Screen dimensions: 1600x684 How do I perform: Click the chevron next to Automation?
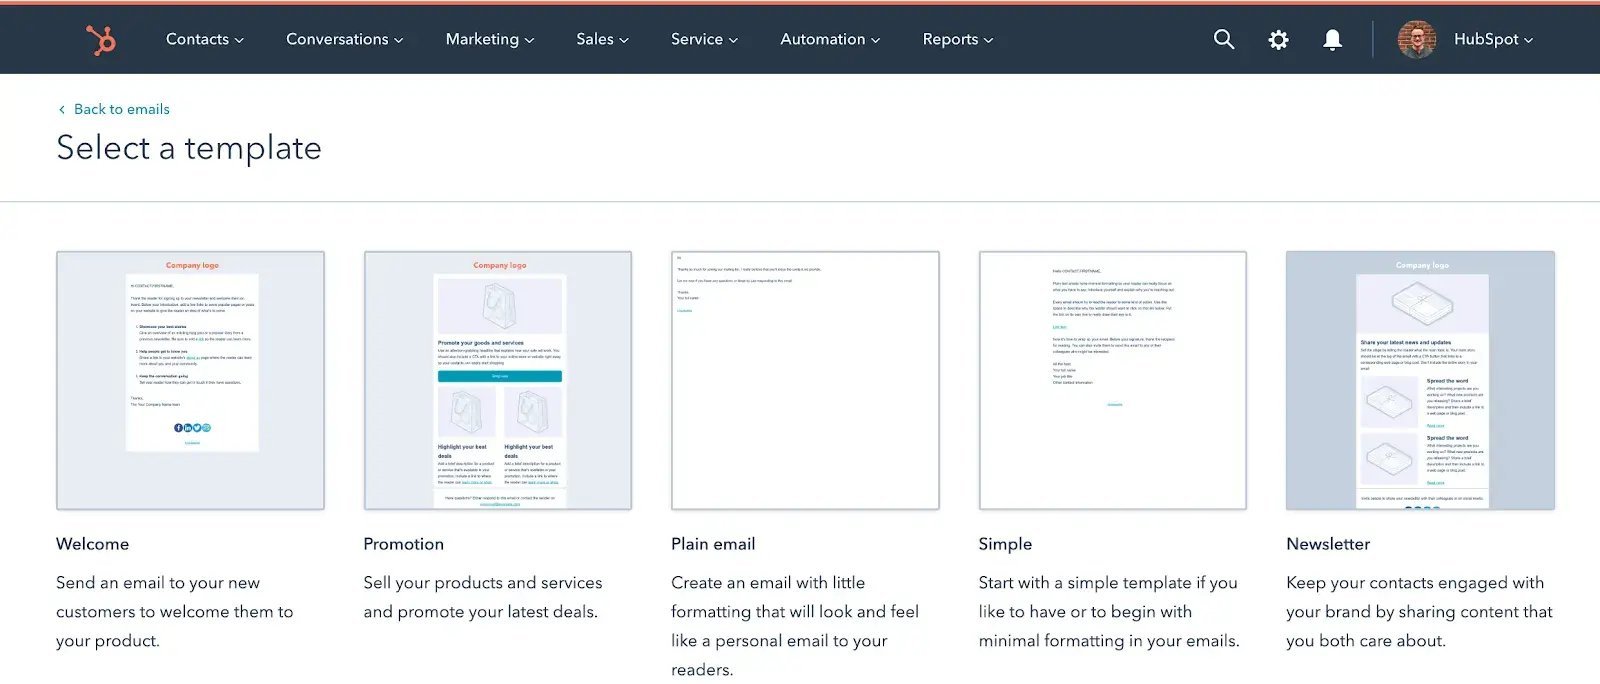pyautogui.click(x=876, y=40)
